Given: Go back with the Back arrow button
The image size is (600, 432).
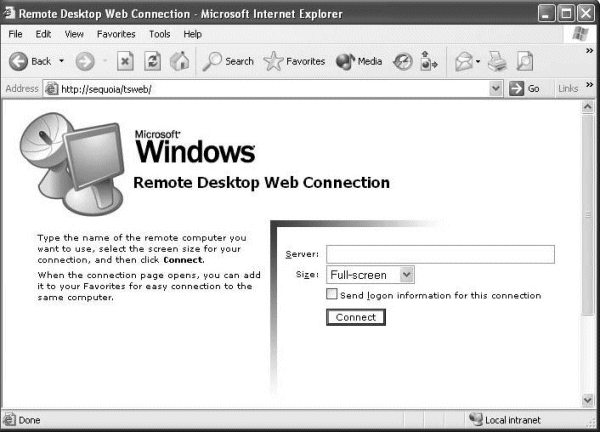Looking at the screenshot, I should tap(30, 61).
